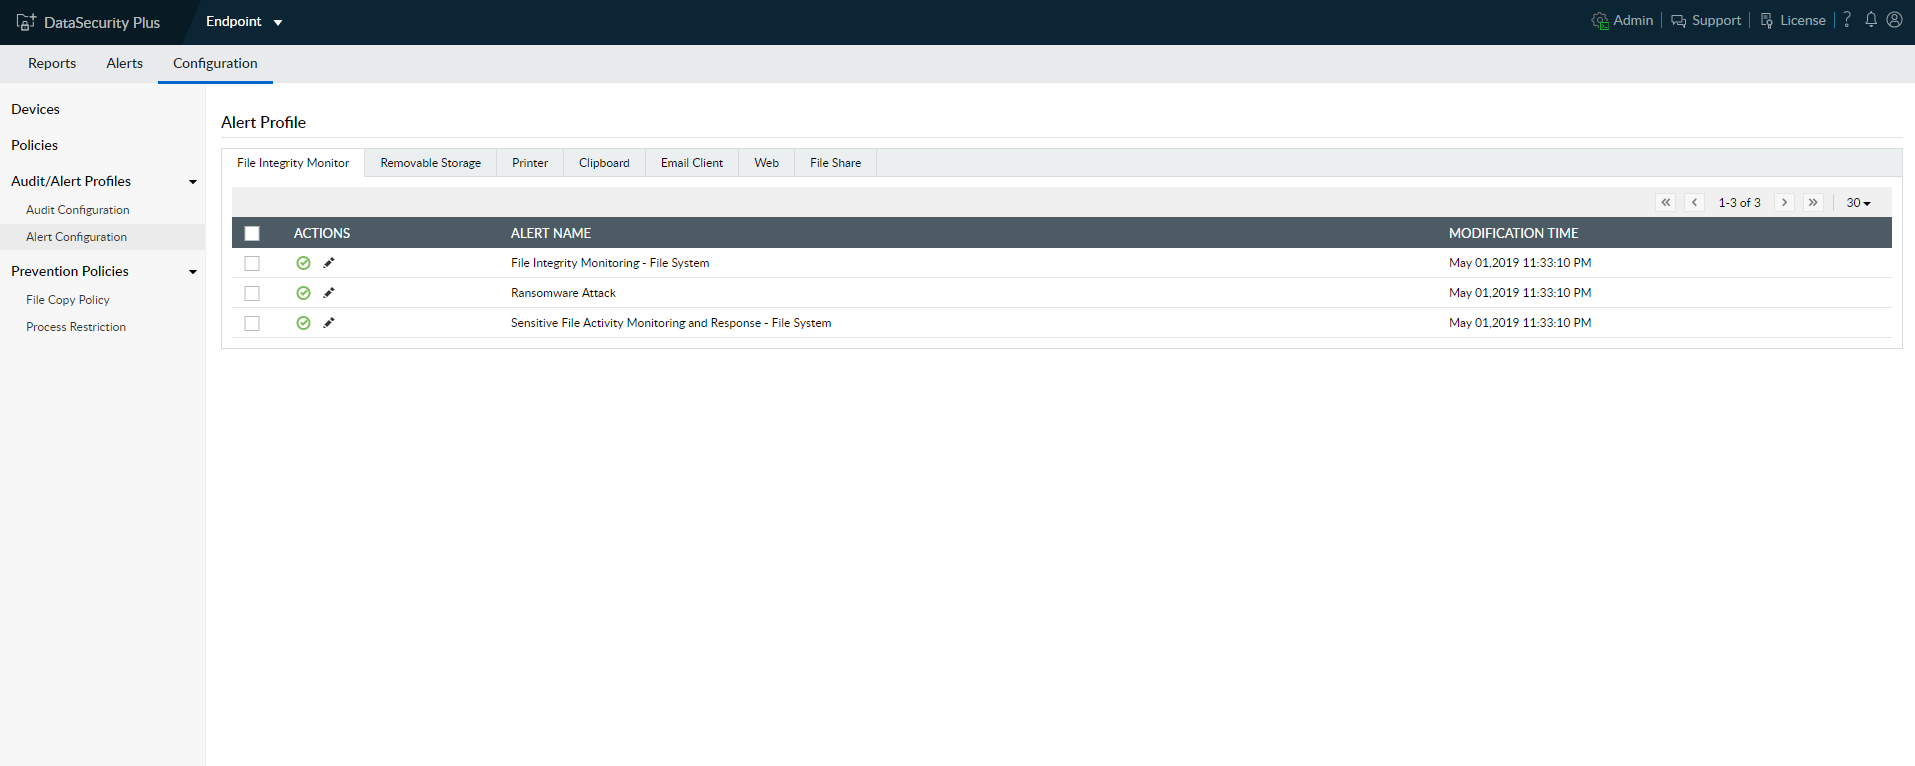Open the Audit Configuration link in sidebar
The image size is (1915, 766).
(x=78, y=210)
